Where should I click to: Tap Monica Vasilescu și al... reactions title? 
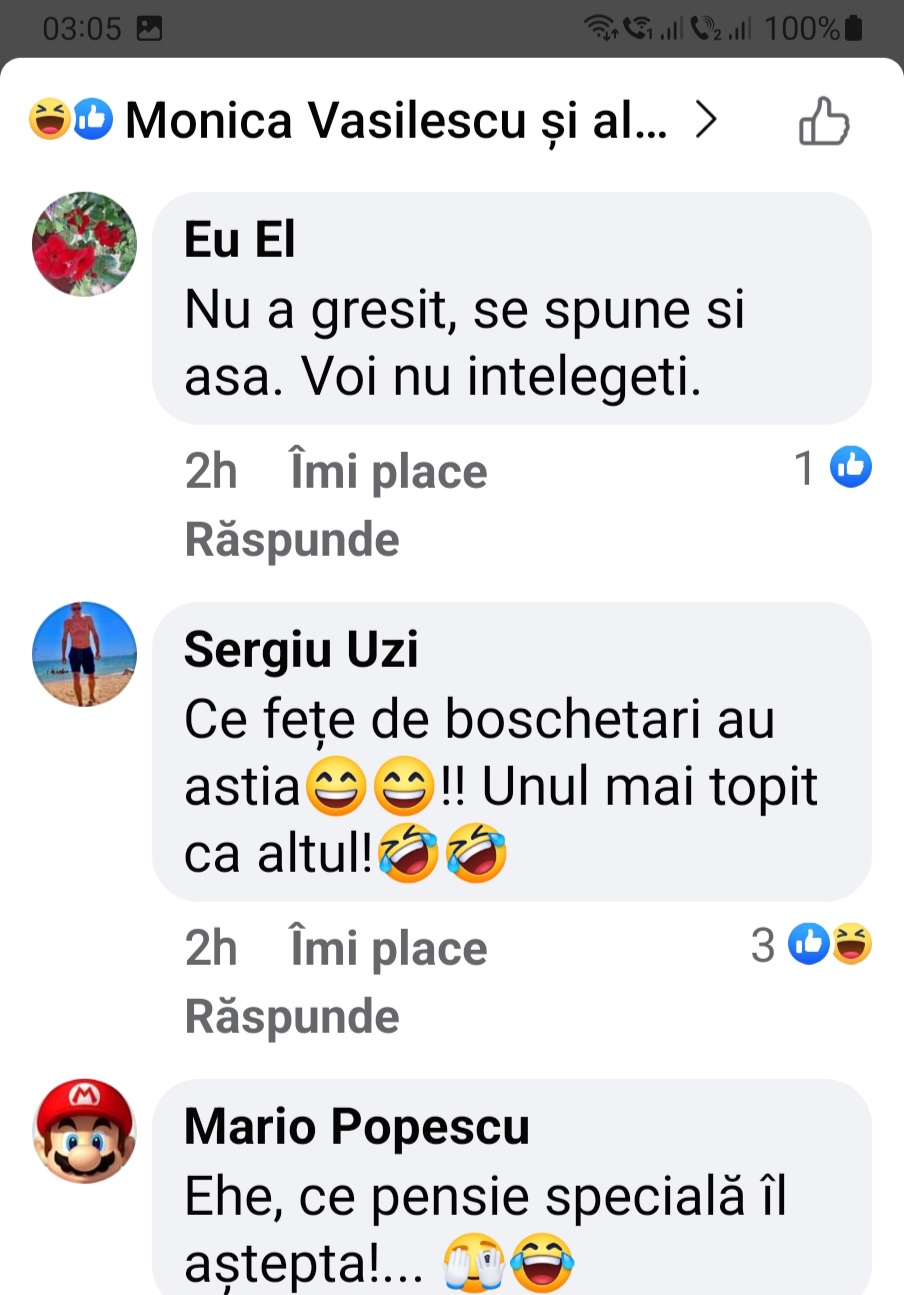396,122
